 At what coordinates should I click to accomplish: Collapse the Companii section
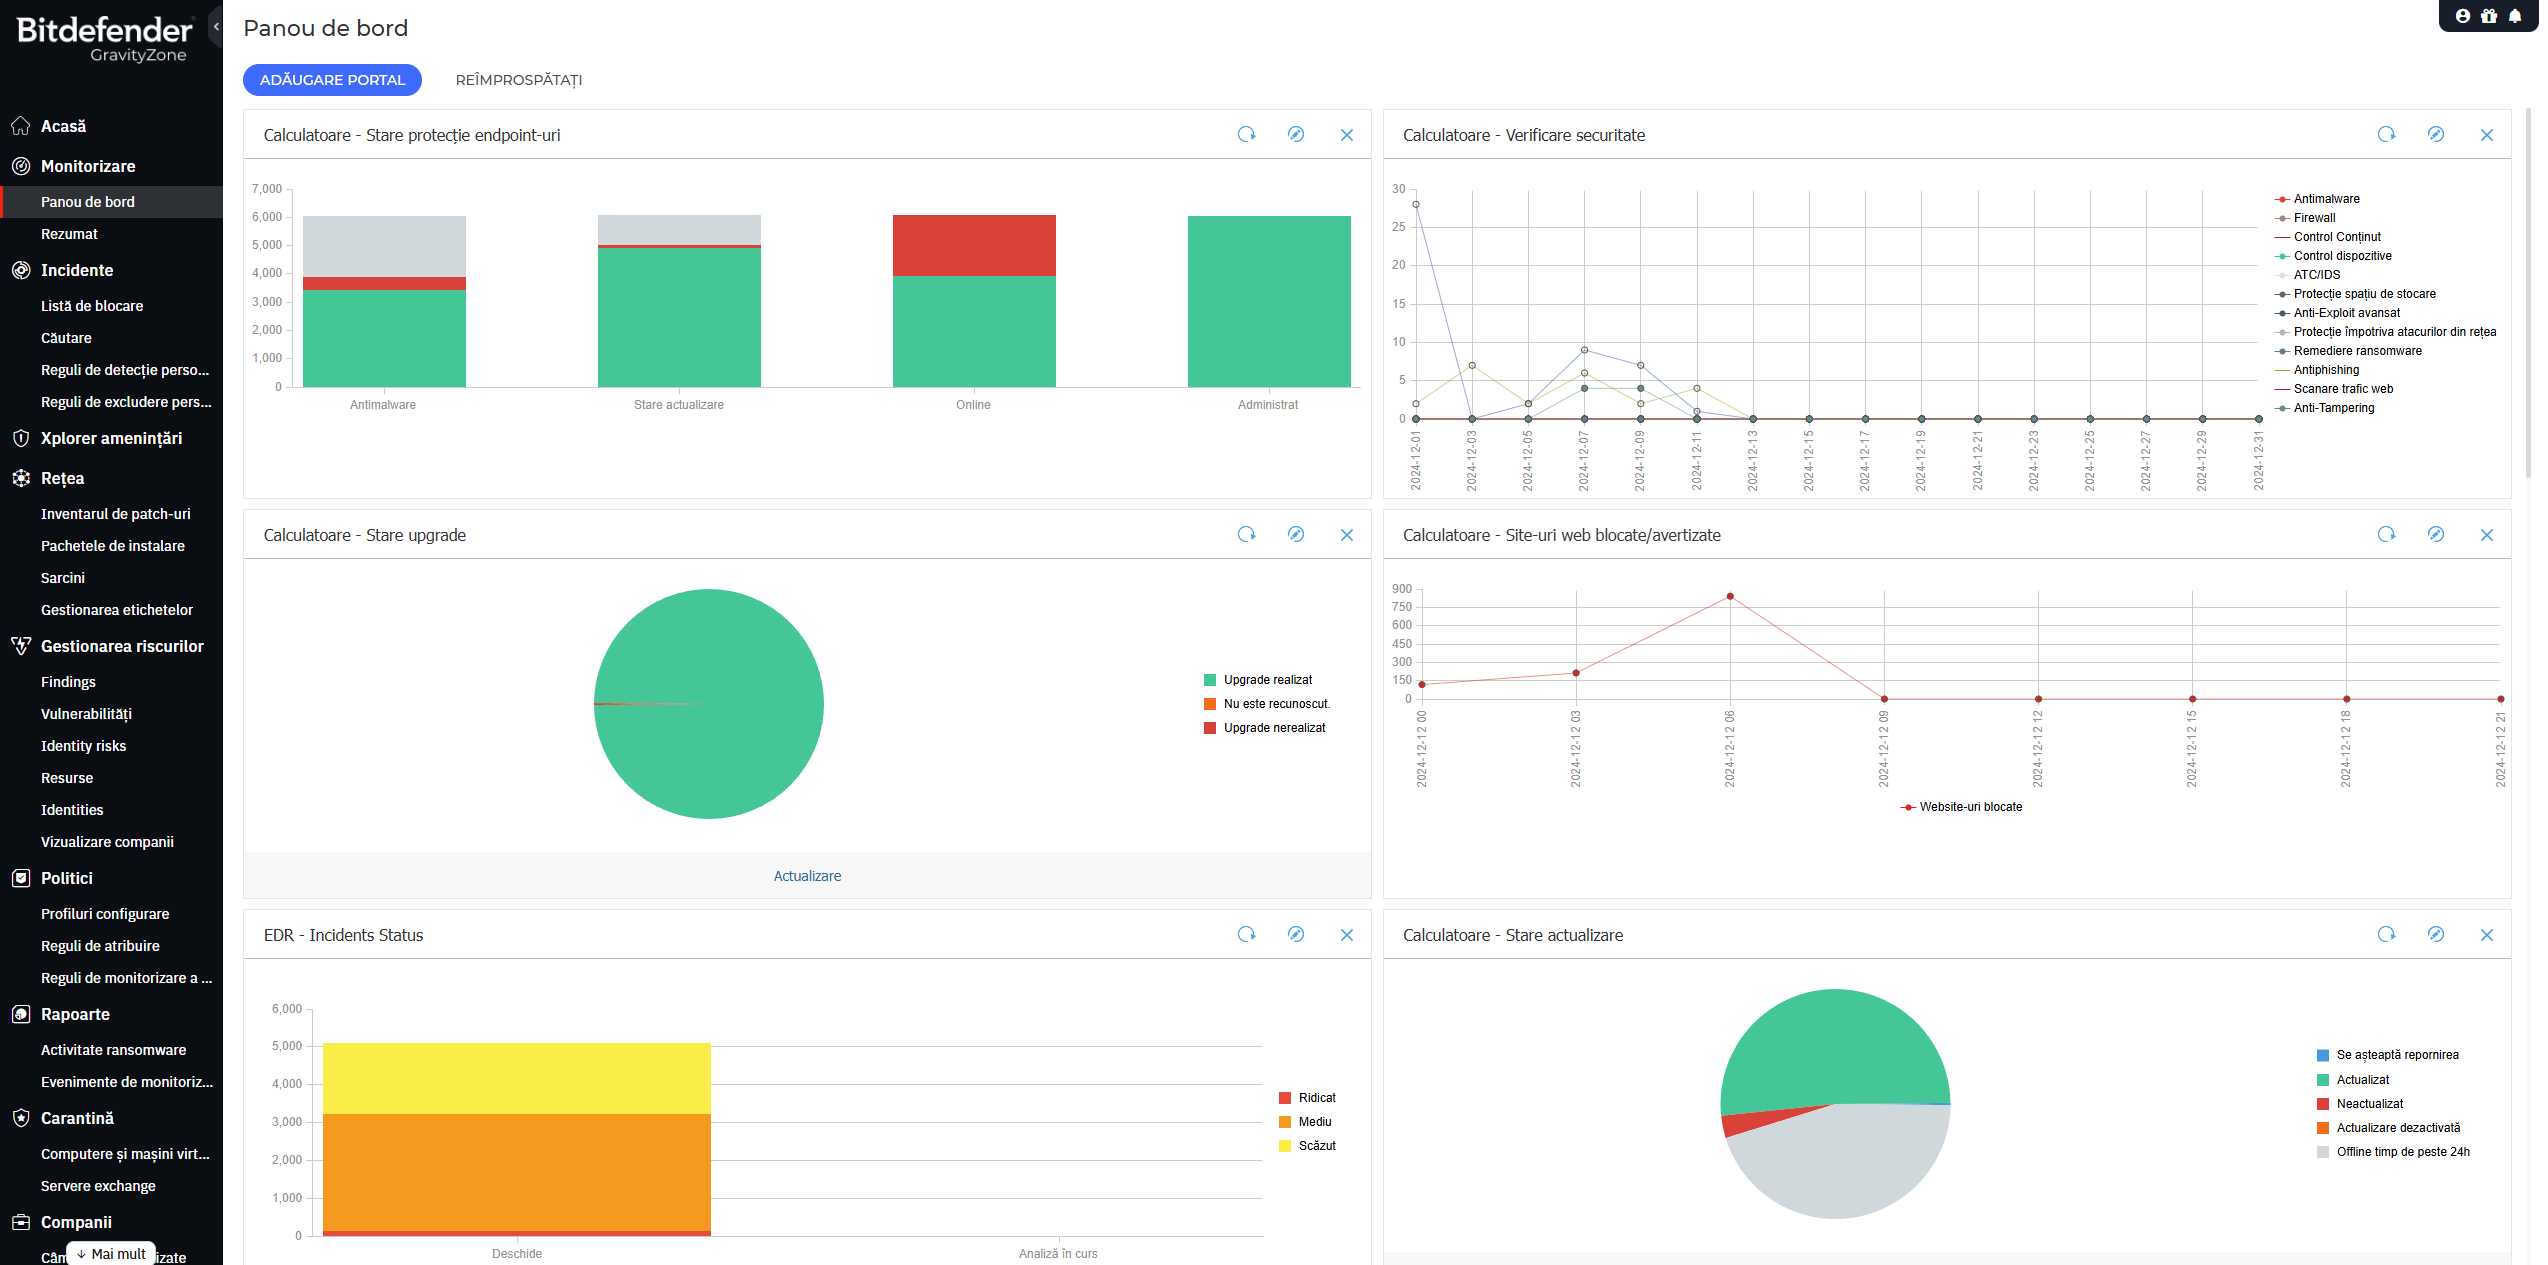(x=76, y=1222)
